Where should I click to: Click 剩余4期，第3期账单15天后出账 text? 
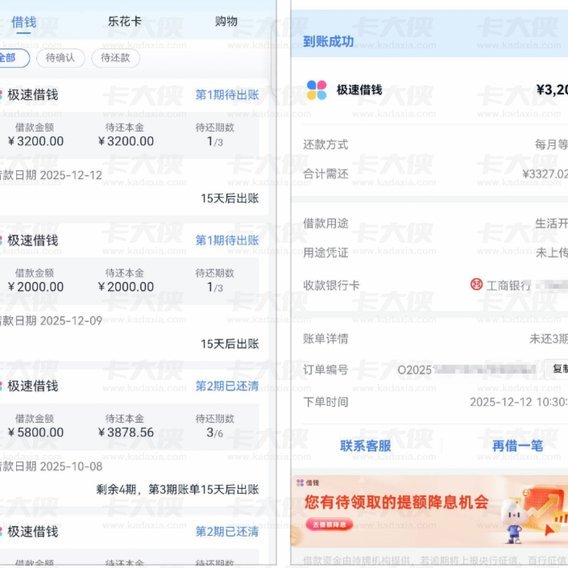(x=178, y=489)
